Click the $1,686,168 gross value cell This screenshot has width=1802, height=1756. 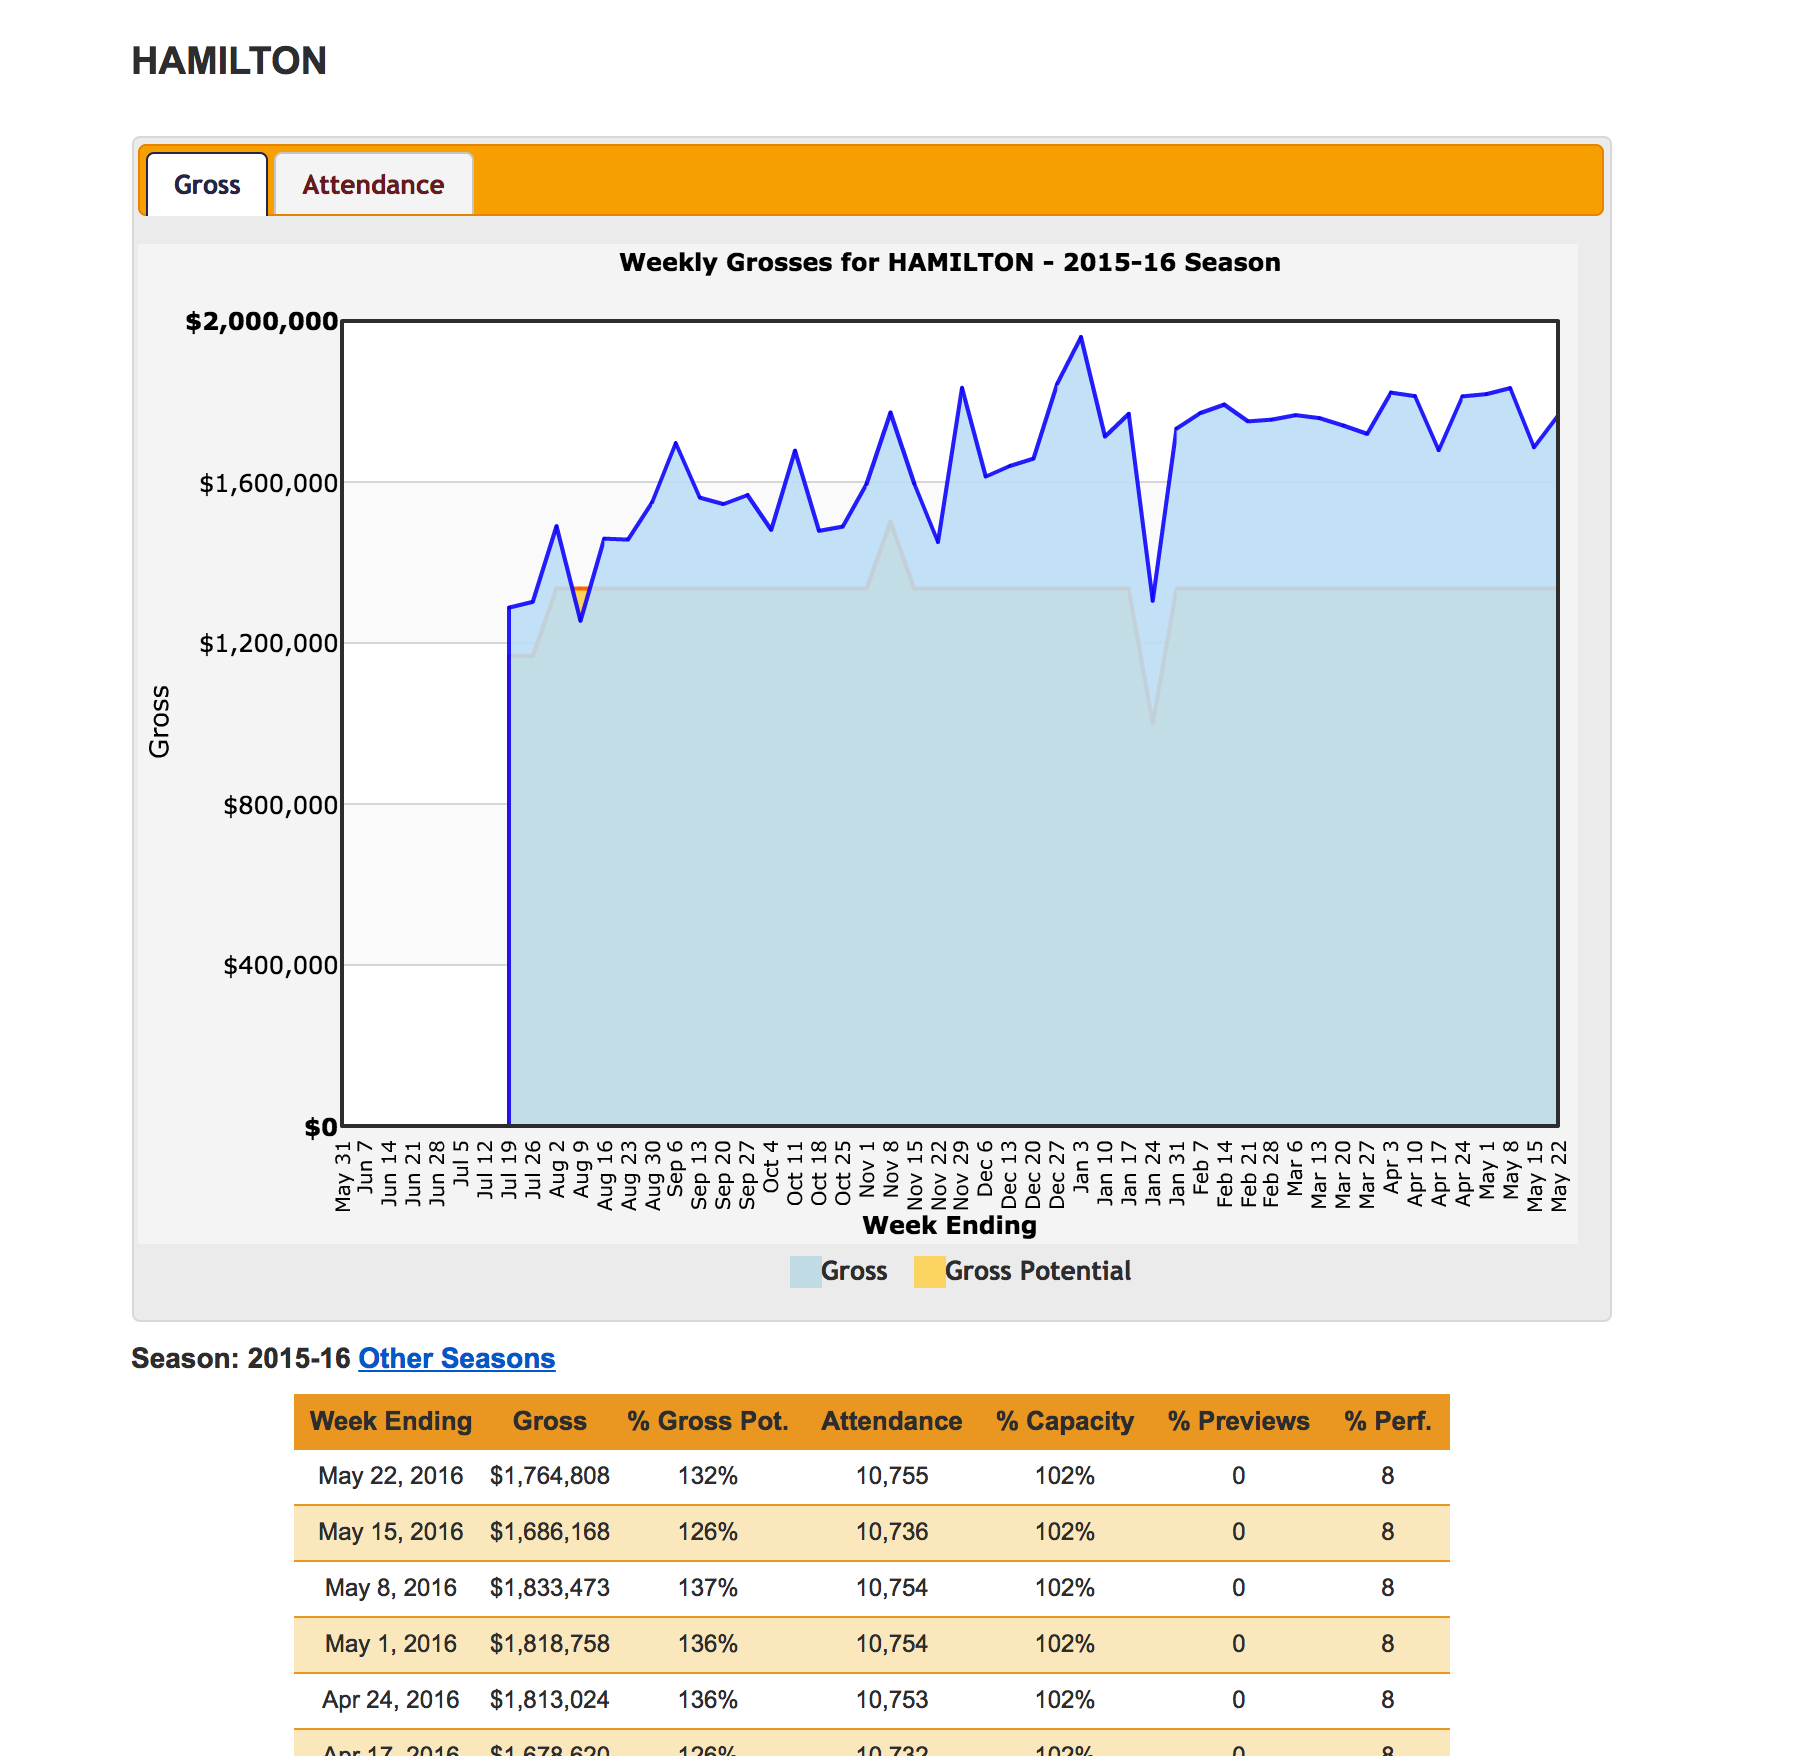coord(549,1532)
